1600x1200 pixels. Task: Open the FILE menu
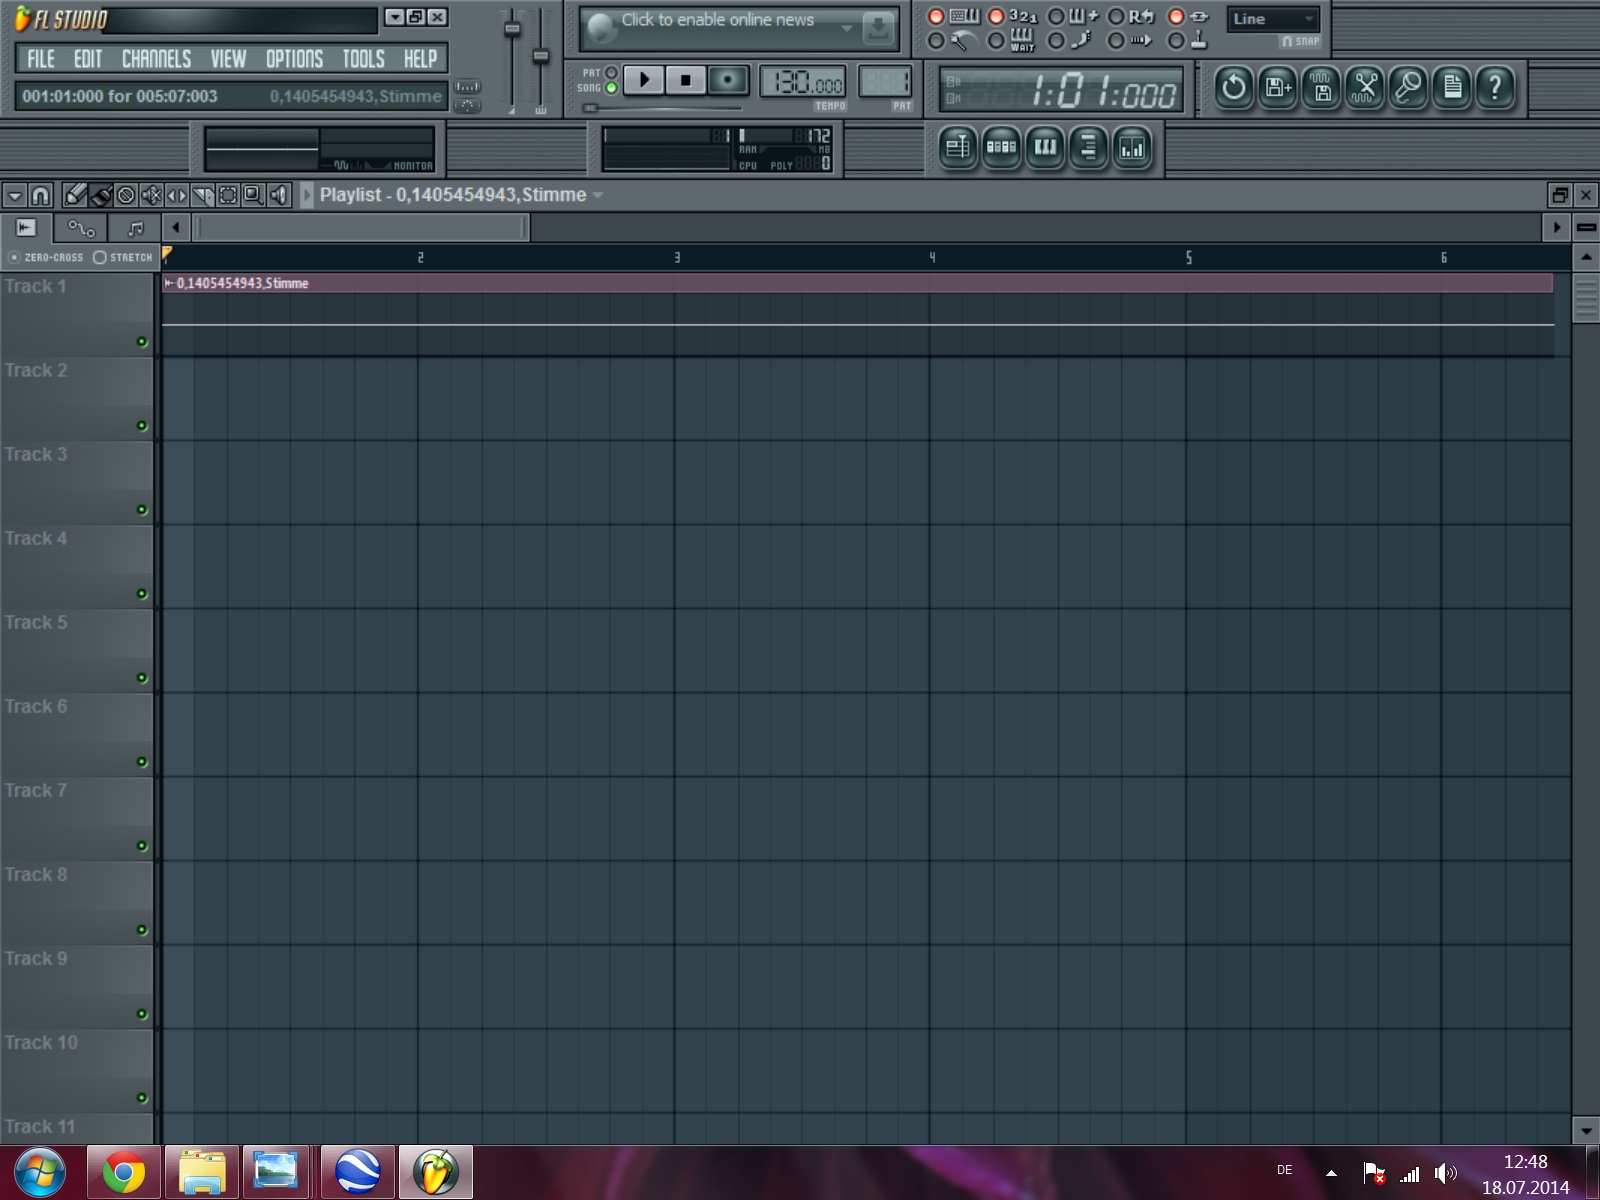click(41, 59)
